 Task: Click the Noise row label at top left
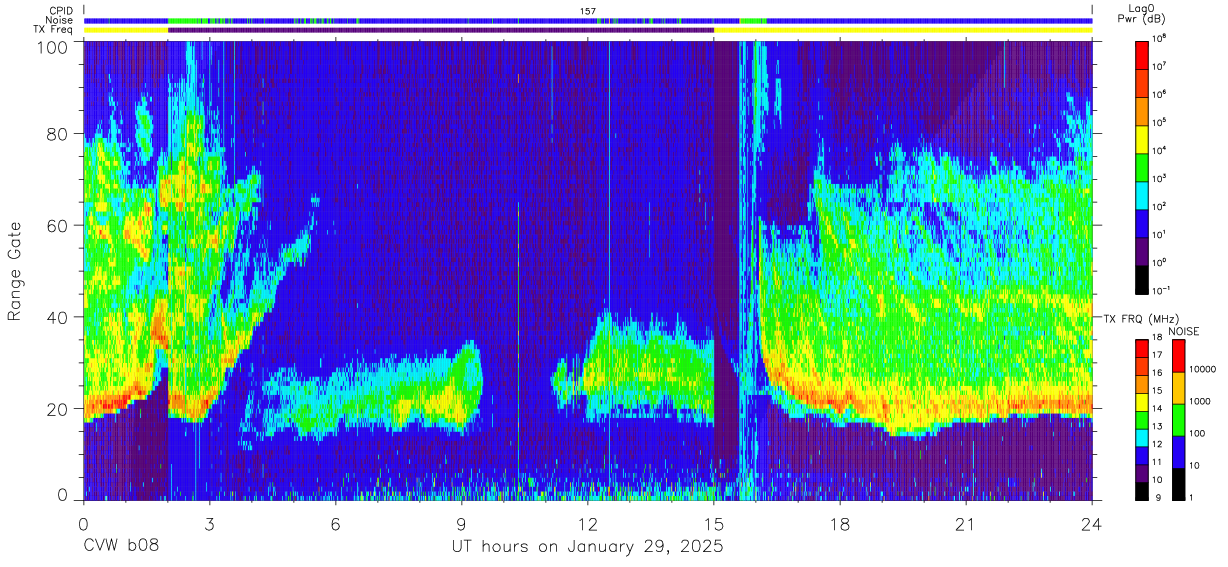(x=59, y=20)
